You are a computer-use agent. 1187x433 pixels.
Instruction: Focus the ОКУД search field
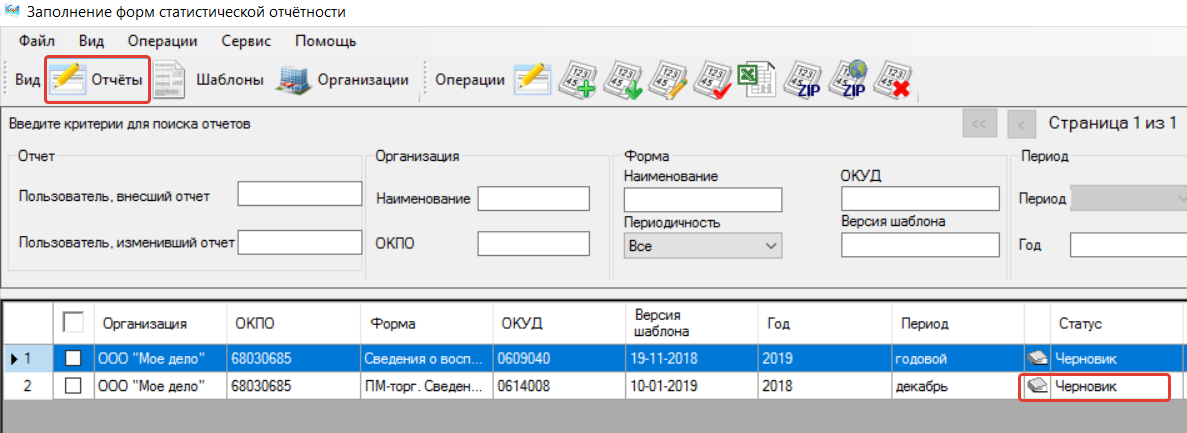(x=921, y=198)
